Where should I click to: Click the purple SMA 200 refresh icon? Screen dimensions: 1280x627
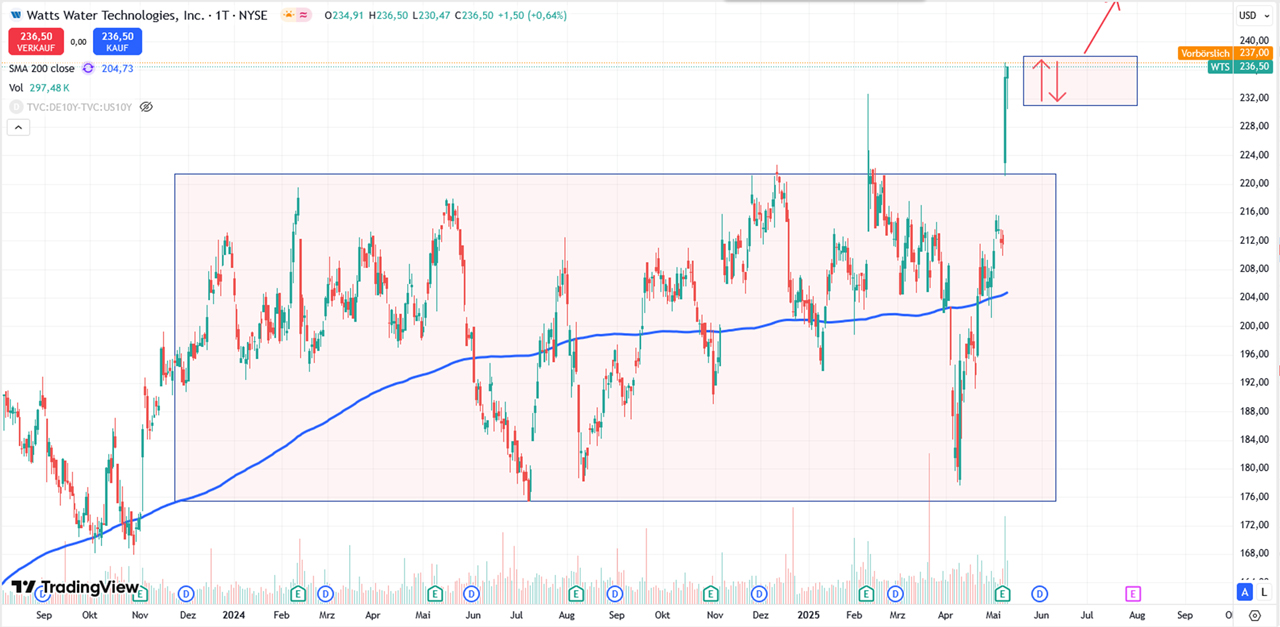point(88,68)
